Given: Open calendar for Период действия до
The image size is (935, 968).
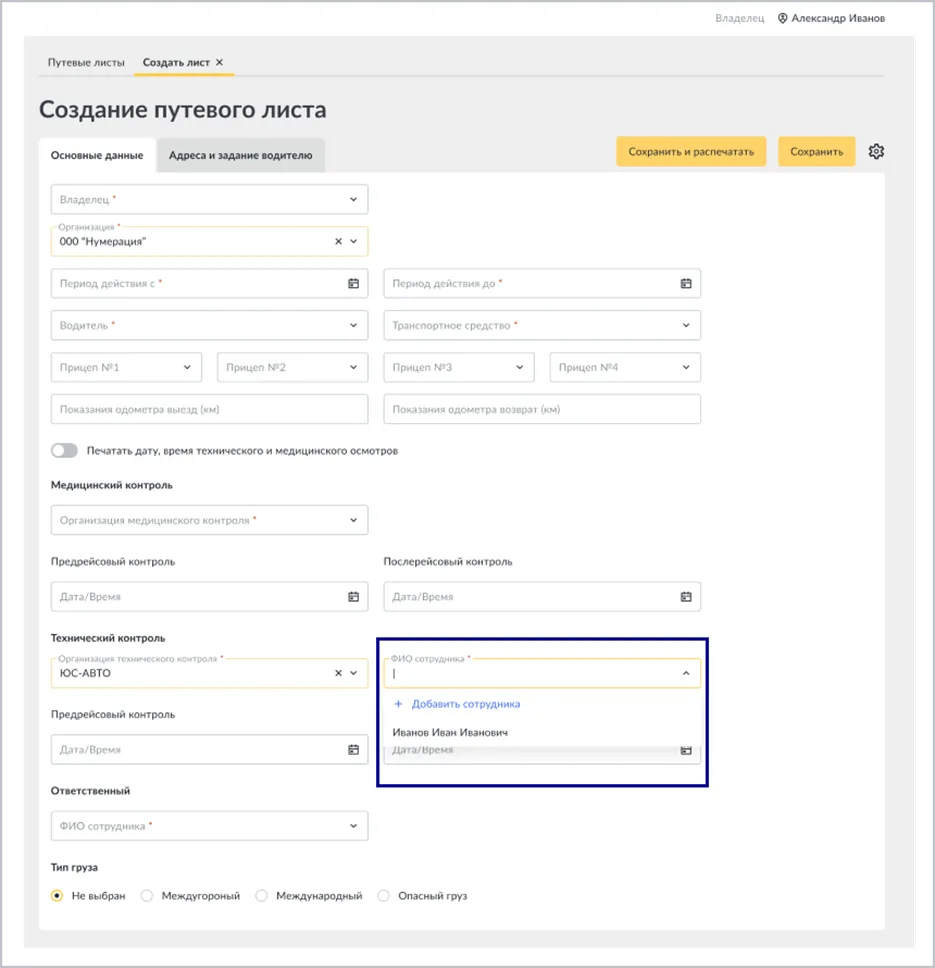Looking at the screenshot, I should tap(686, 283).
